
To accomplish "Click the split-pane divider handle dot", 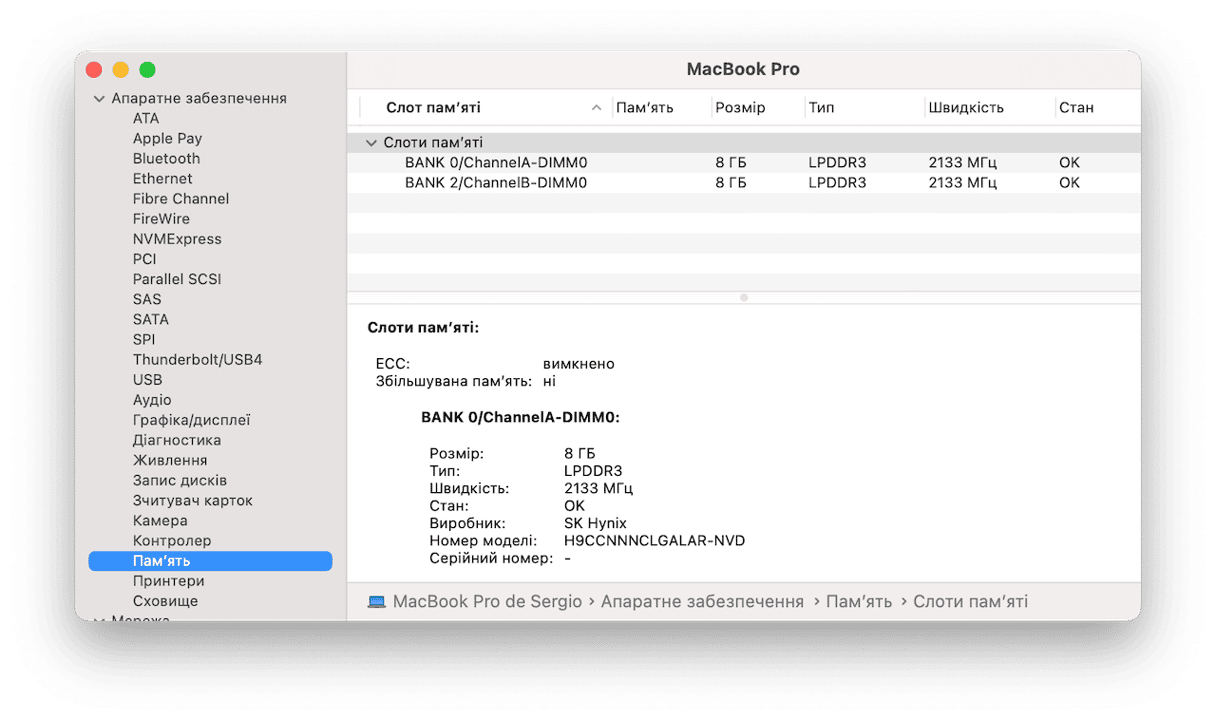I will click(x=744, y=298).
